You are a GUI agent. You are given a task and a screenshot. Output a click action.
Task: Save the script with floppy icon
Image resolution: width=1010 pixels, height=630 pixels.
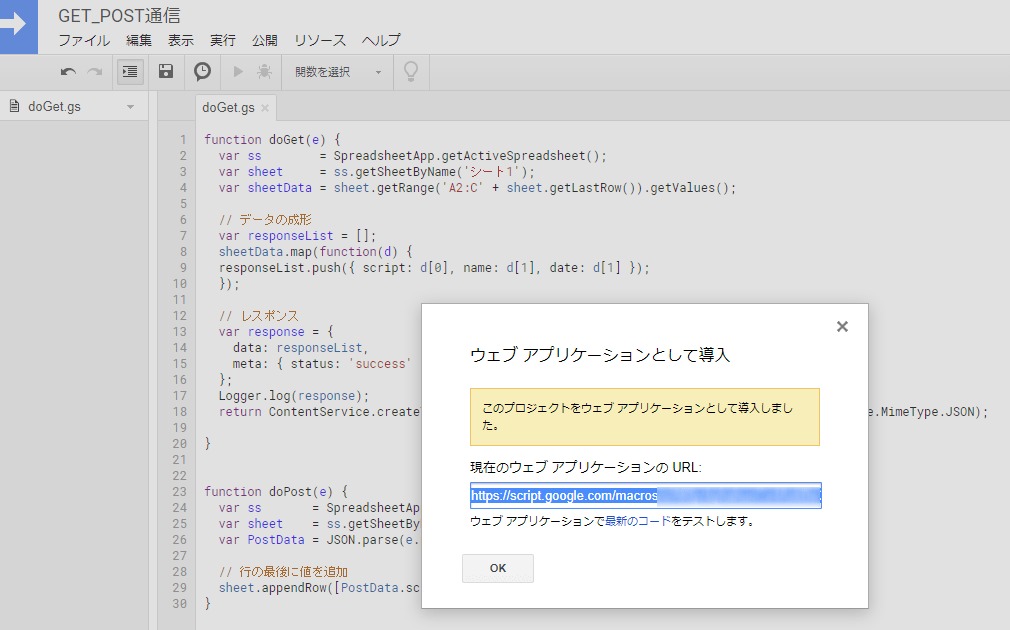[166, 72]
